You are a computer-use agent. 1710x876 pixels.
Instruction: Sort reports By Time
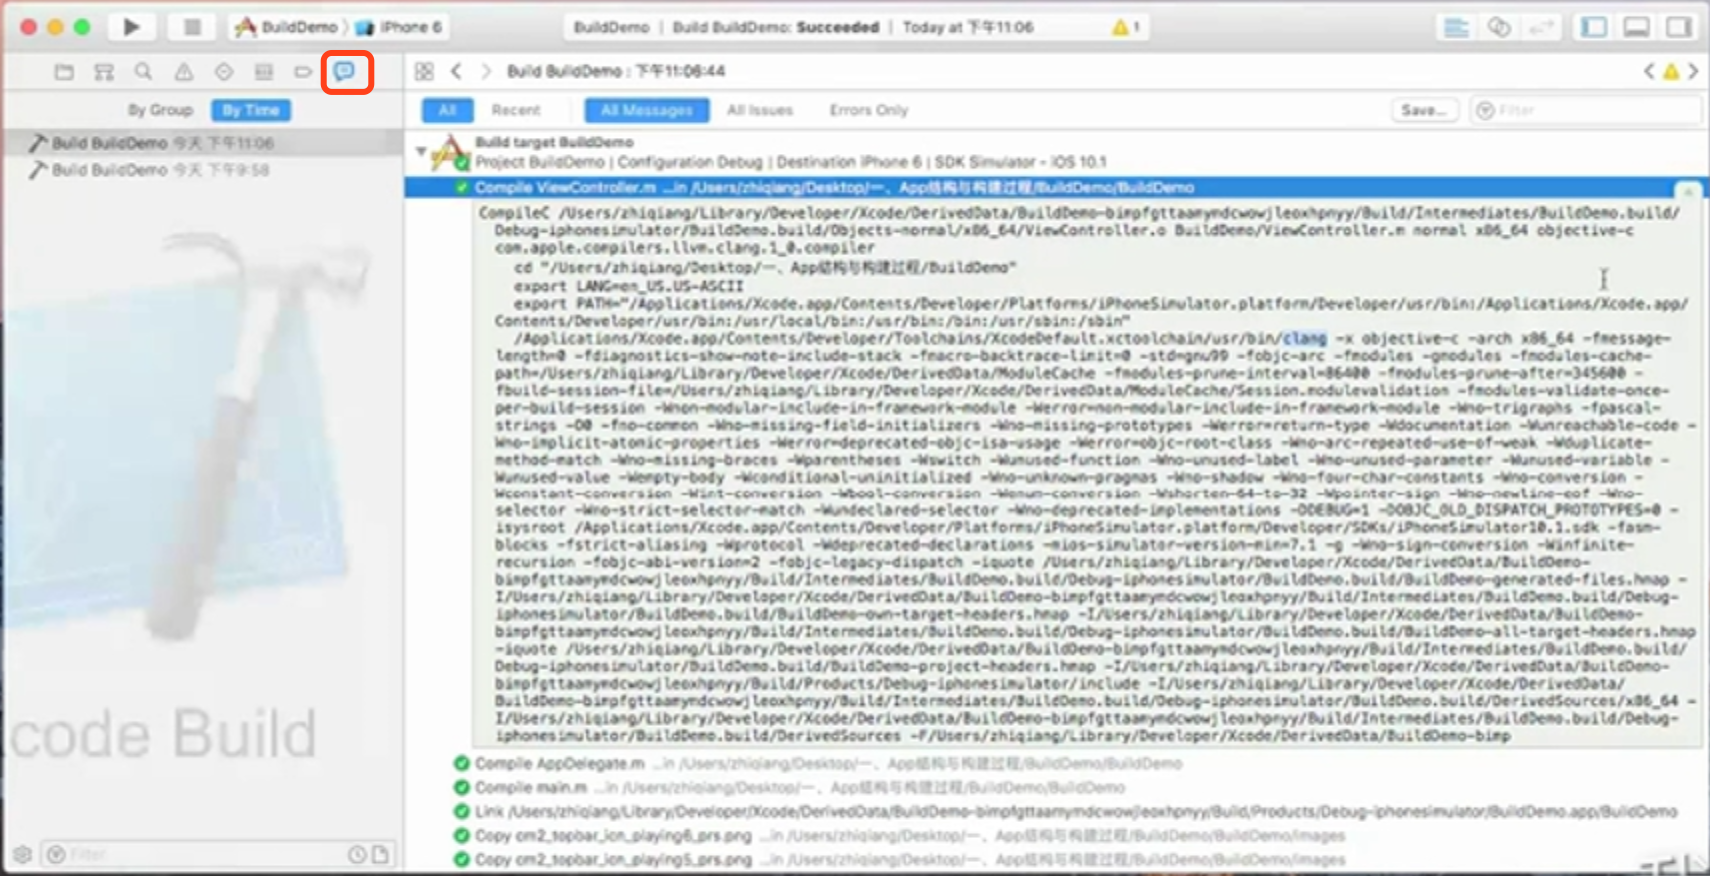pyautogui.click(x=251, y=110)
